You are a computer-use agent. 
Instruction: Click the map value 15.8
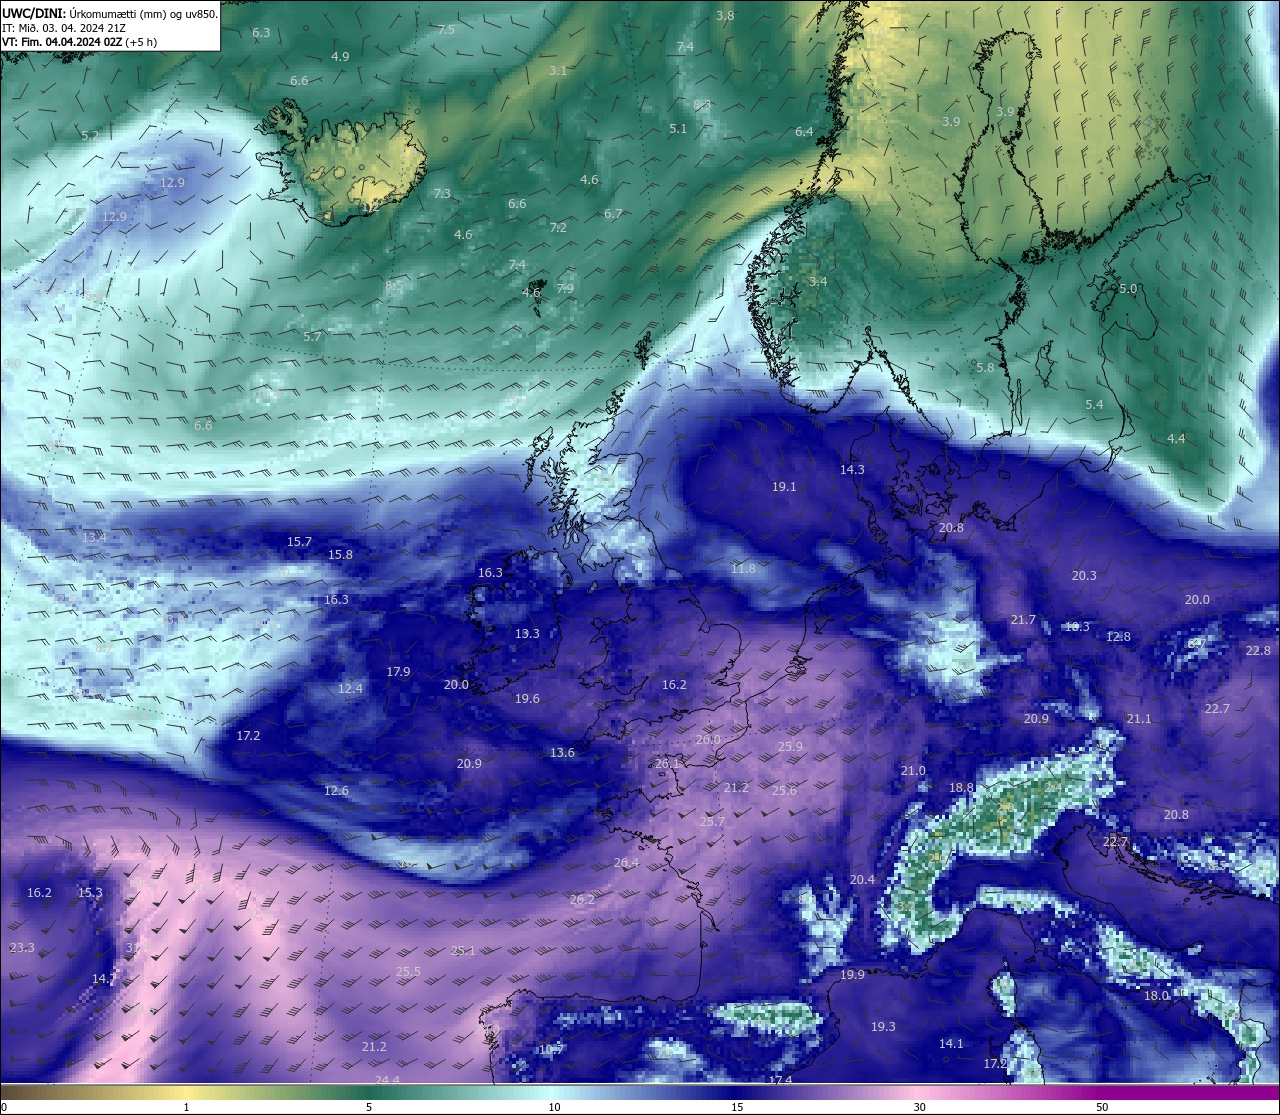coord(340,555)
